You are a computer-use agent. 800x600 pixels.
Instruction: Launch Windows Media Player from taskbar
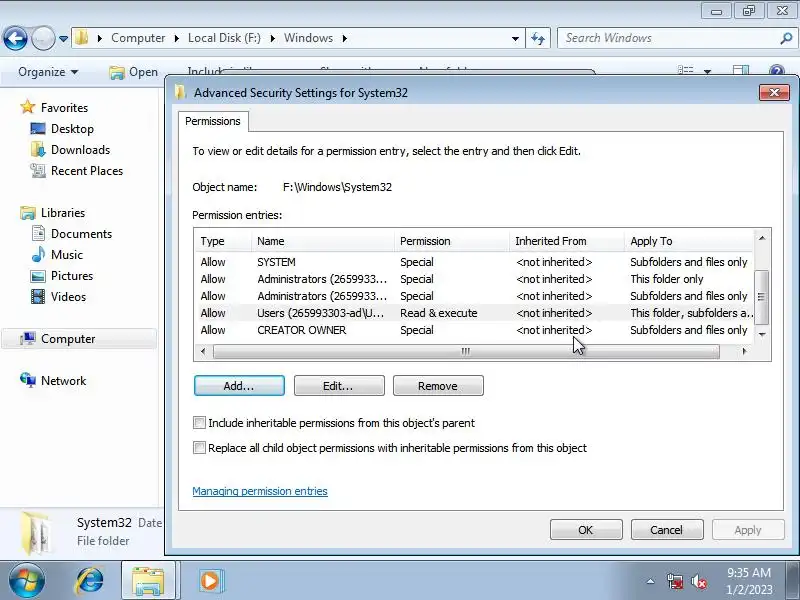point(210,581)
